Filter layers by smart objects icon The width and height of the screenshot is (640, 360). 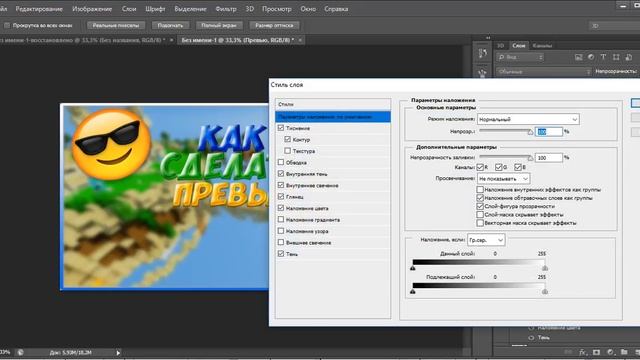coord(629,57)
